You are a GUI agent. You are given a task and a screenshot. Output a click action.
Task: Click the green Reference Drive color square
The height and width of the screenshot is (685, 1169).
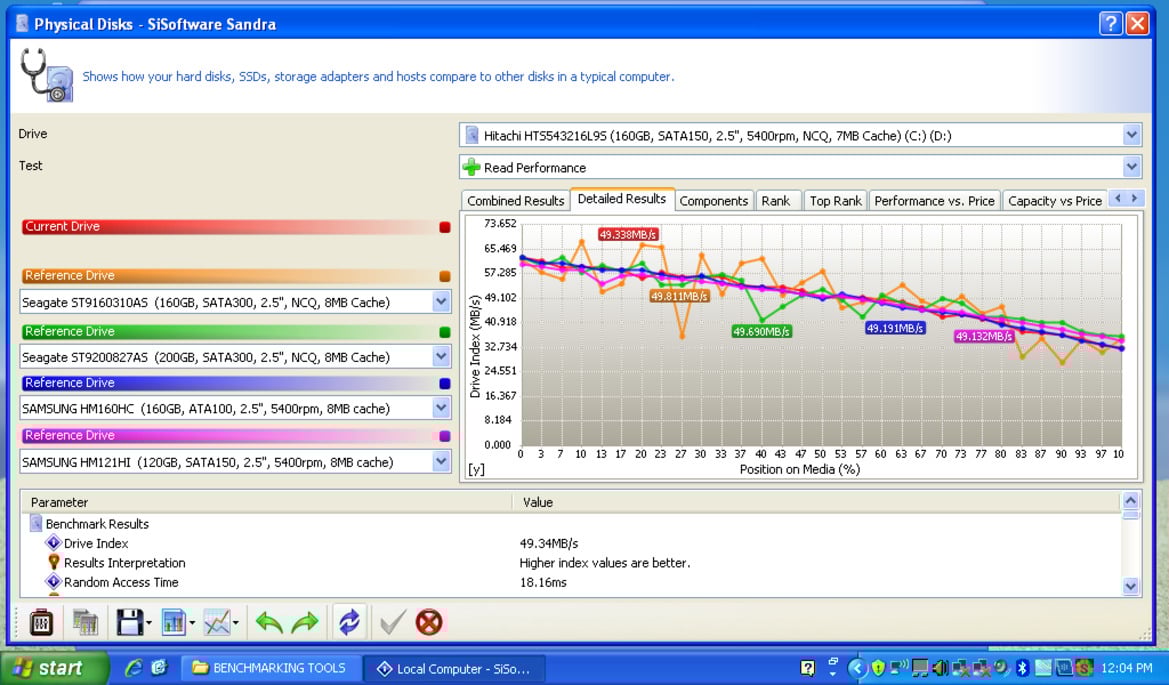[445, 332]
